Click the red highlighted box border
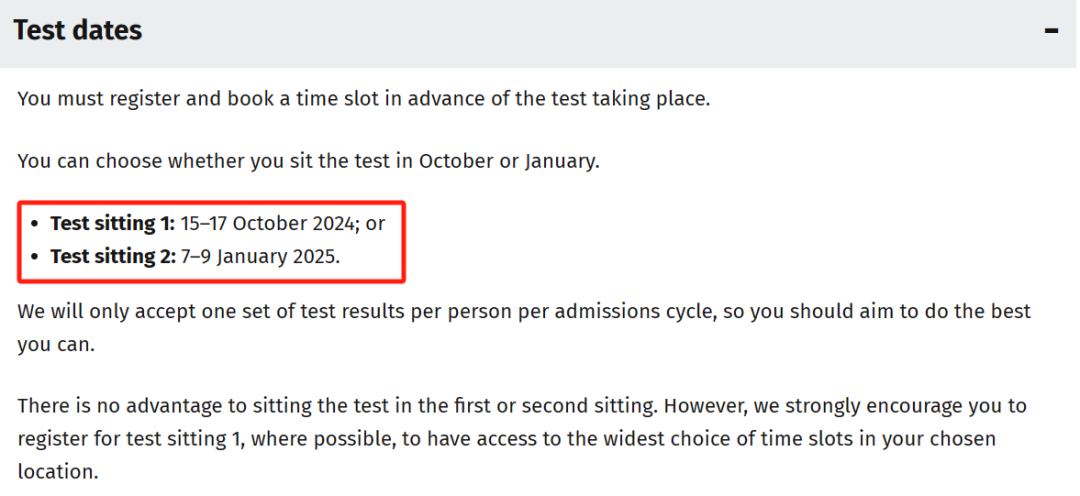The height and width of the screenshot is (496, 1080). click(x=211, y=203)
